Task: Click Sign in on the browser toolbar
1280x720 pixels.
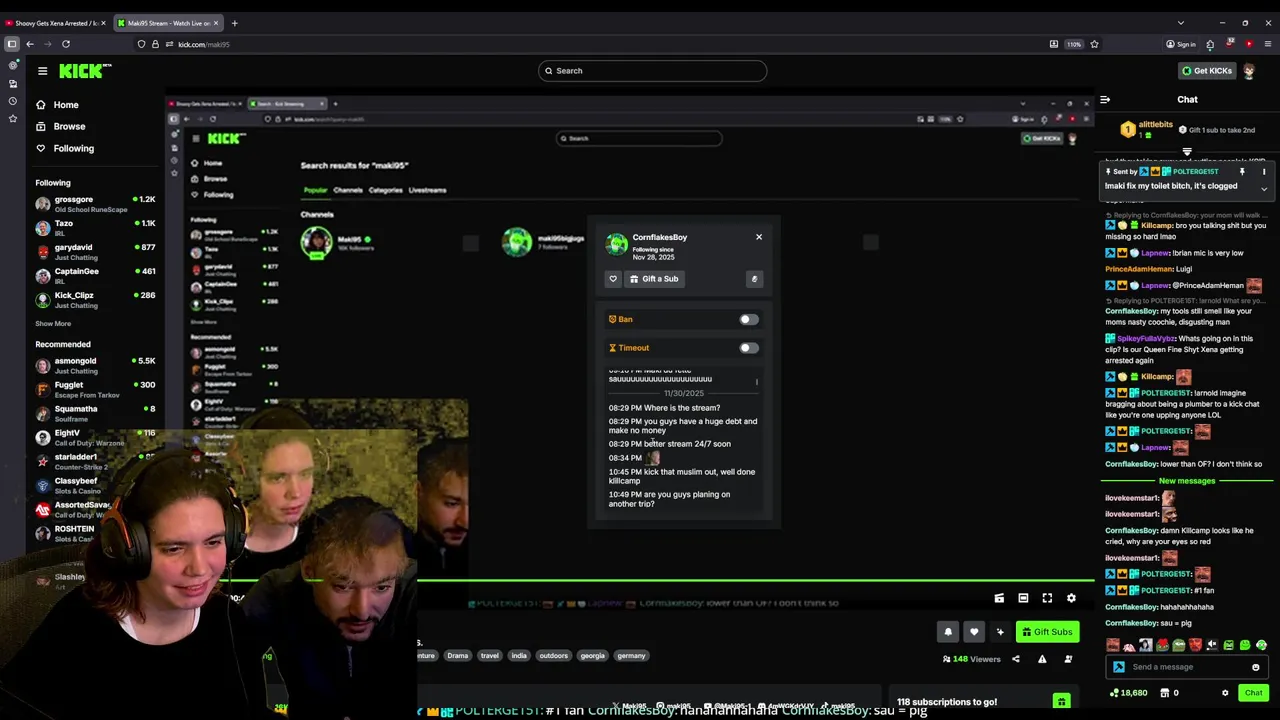Action: coord(1180,44)
